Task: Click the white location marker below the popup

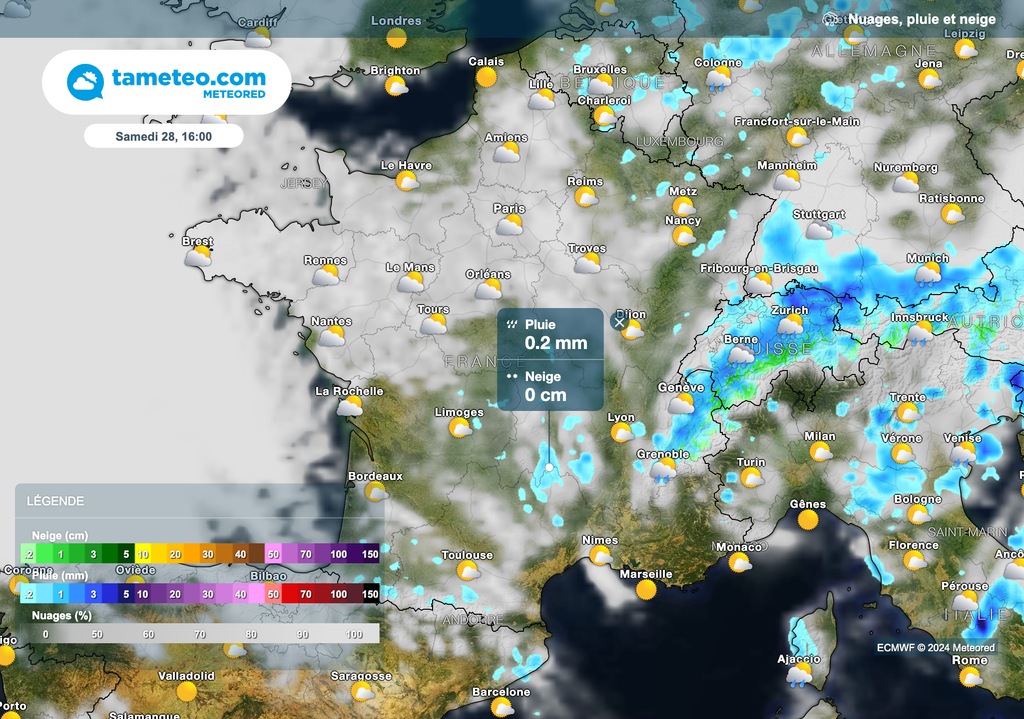Action: [x=549, y=467]
